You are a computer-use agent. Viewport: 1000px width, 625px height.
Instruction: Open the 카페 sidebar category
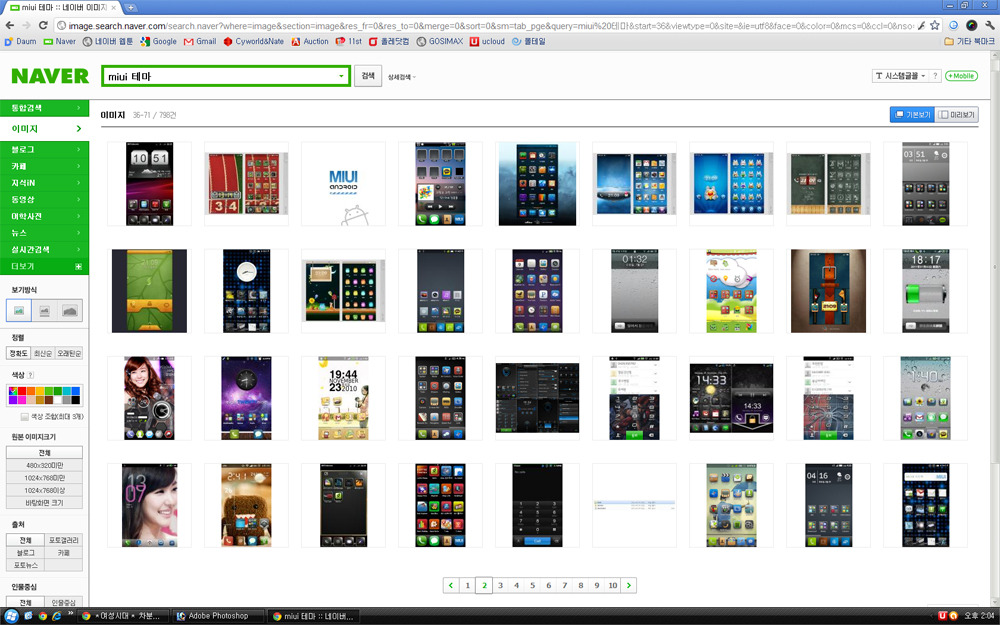point(44,166)
